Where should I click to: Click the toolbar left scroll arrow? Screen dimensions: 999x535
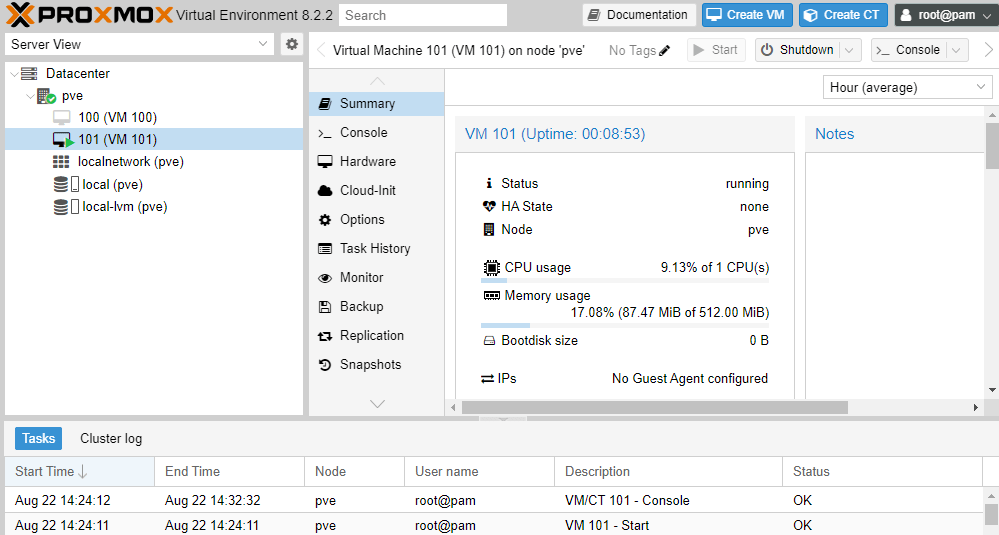coord(322,50)
